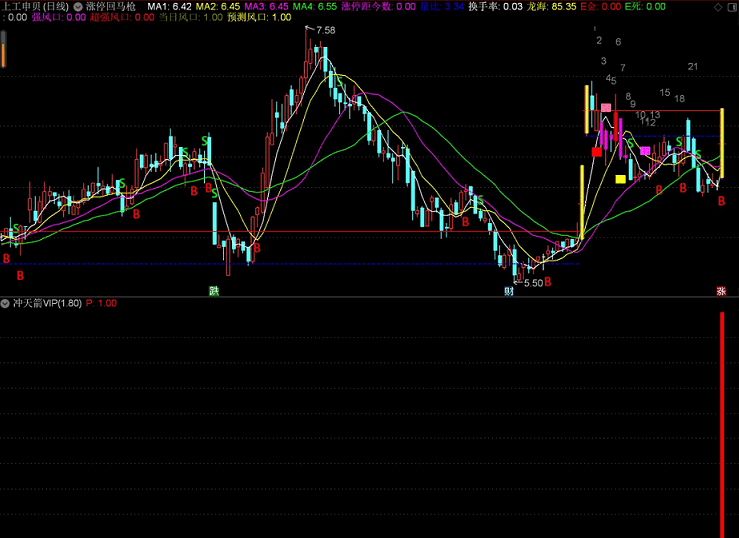Click the tall red 冲天箭 signal bar

click(722, 424)
